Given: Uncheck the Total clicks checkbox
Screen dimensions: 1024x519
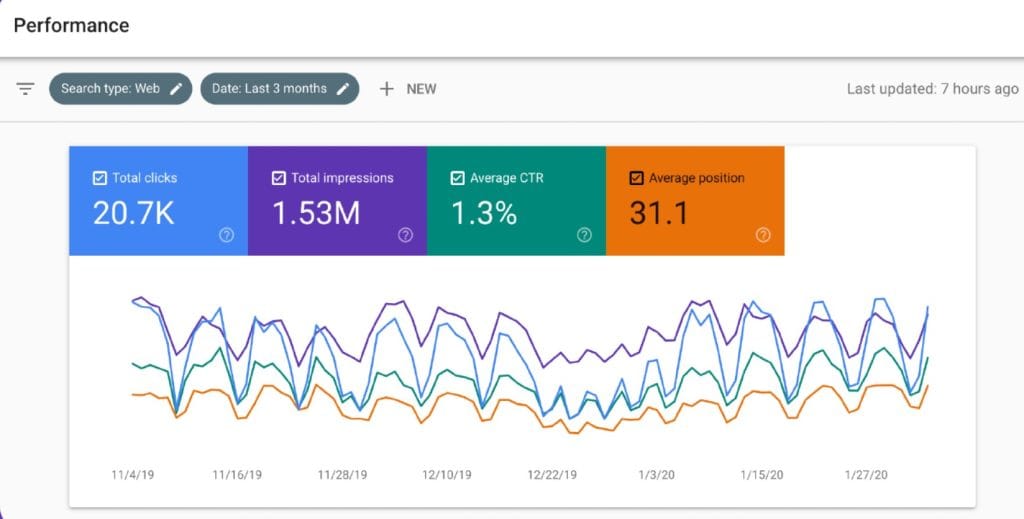Looking at the screenshot, I should 99,178.
